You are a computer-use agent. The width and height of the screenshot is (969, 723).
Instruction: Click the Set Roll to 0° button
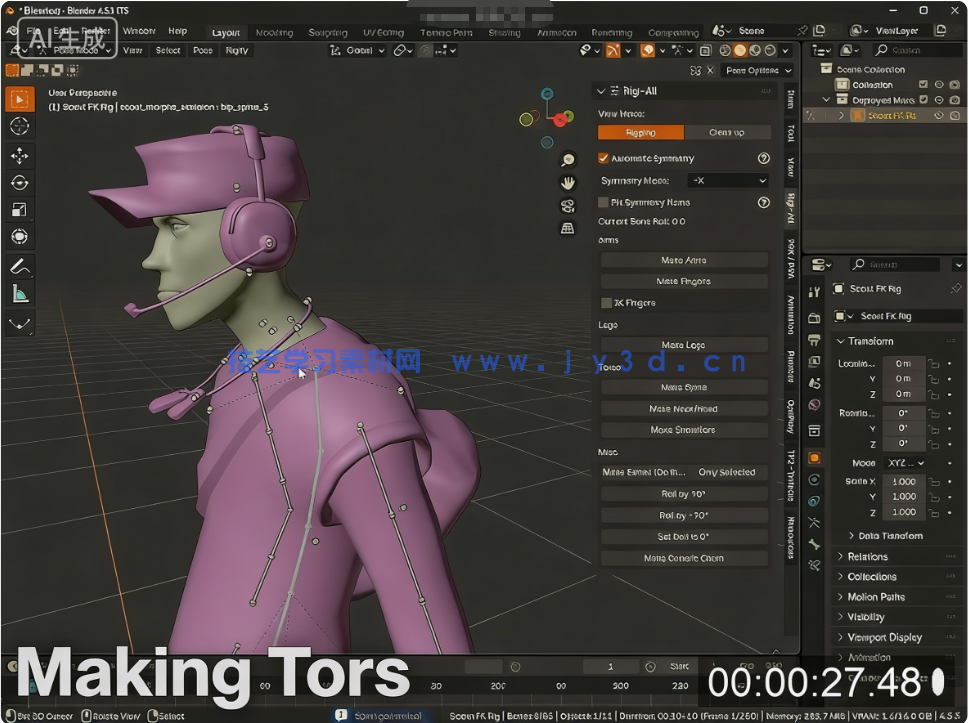click(684, 534)
